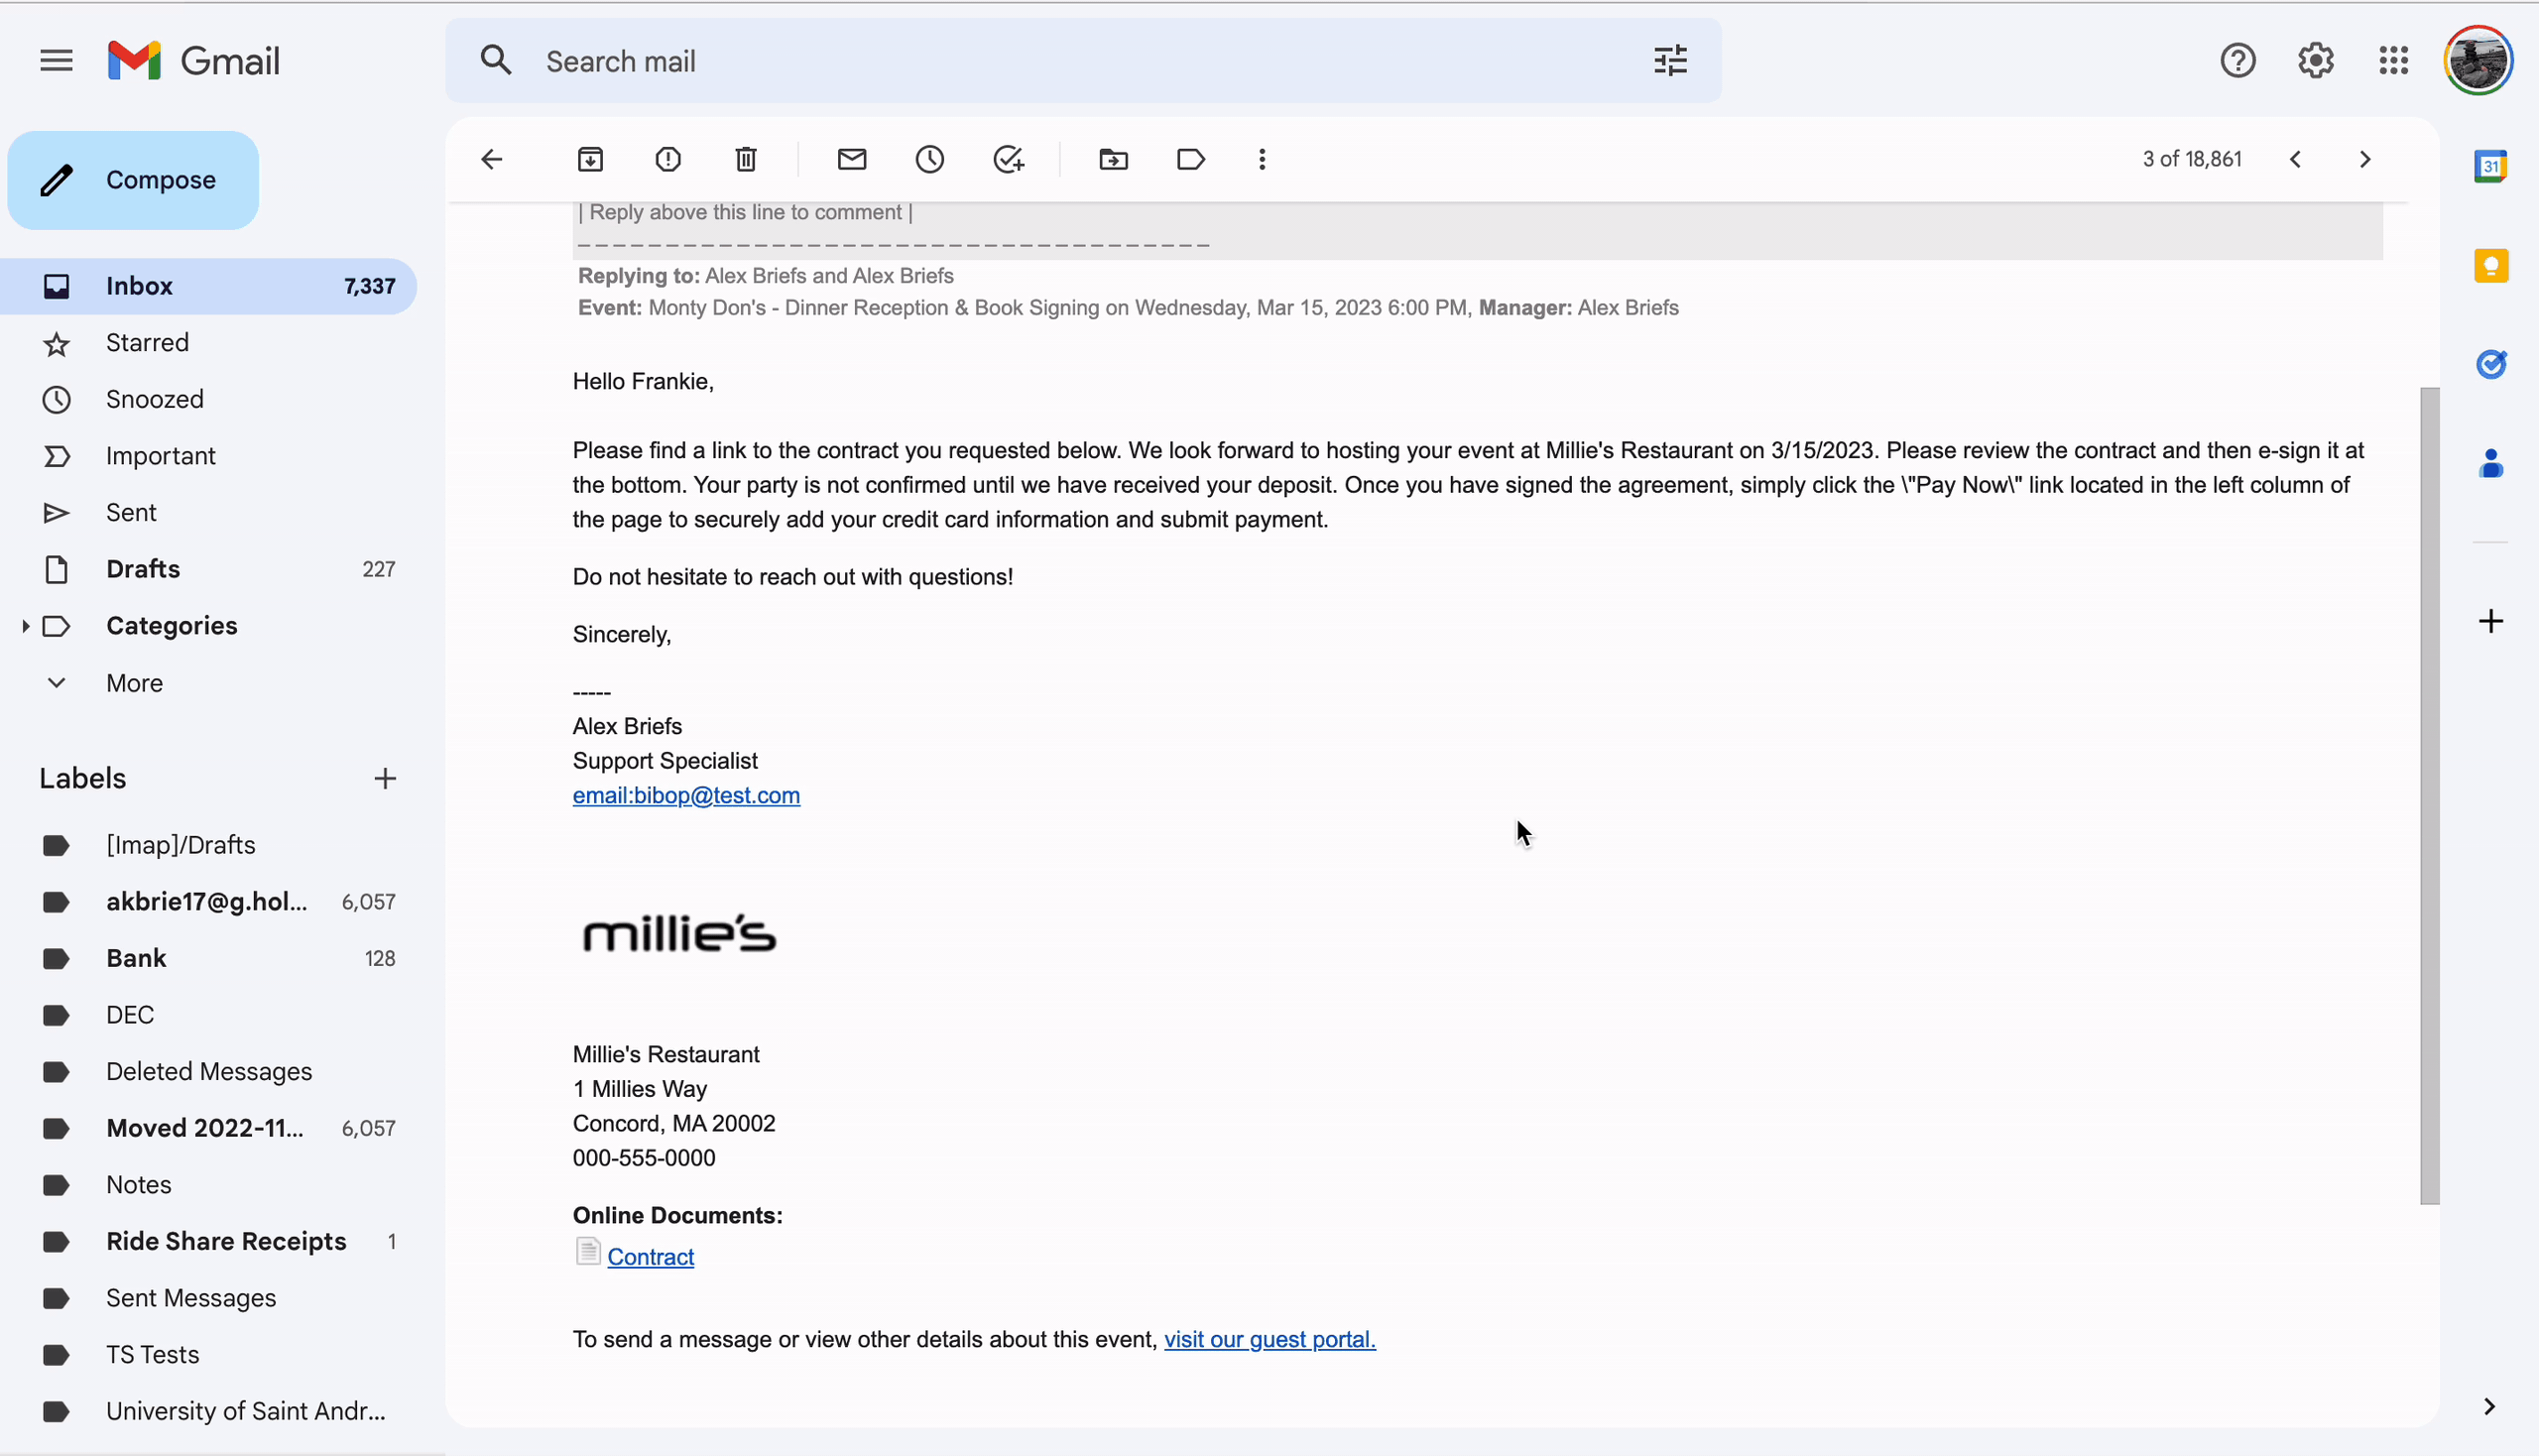This screenshot has height=1456, width=2539.
Task: Create a new label plus button
Action: [x=385, y=778]
